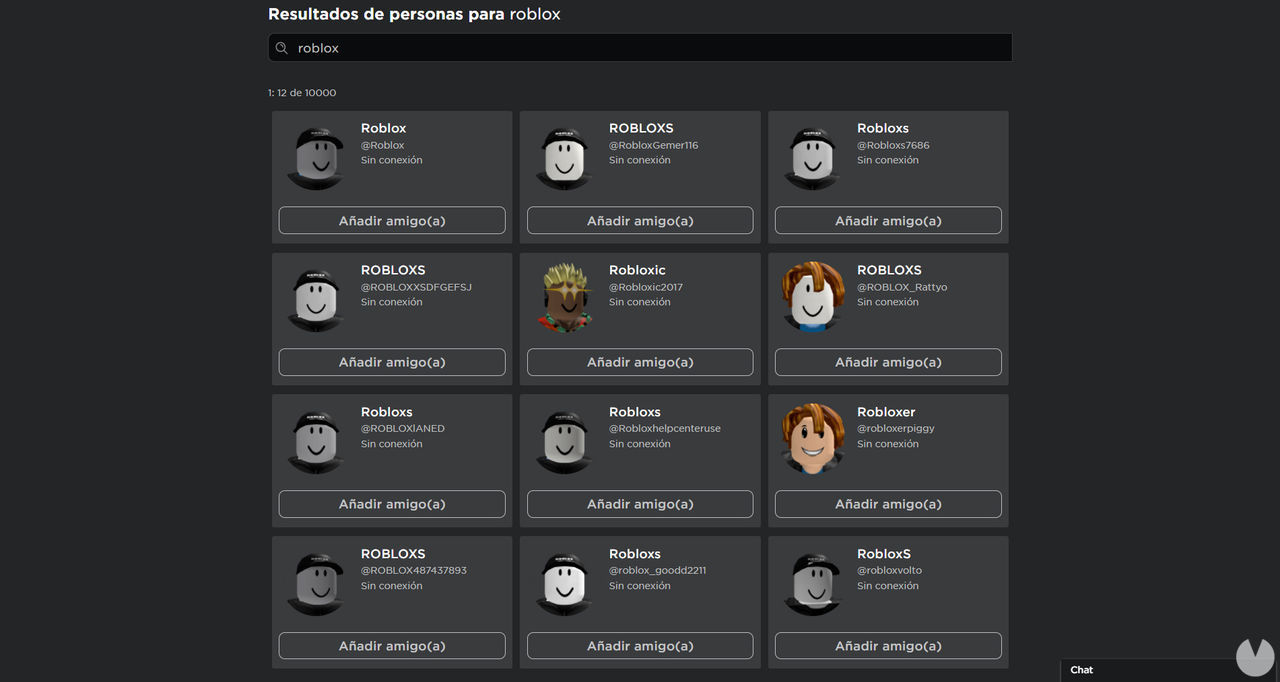1280x682 pixels.
Task: Click 'Sin conexión' status under @robloxerpiggy
Action: [888, 444]
